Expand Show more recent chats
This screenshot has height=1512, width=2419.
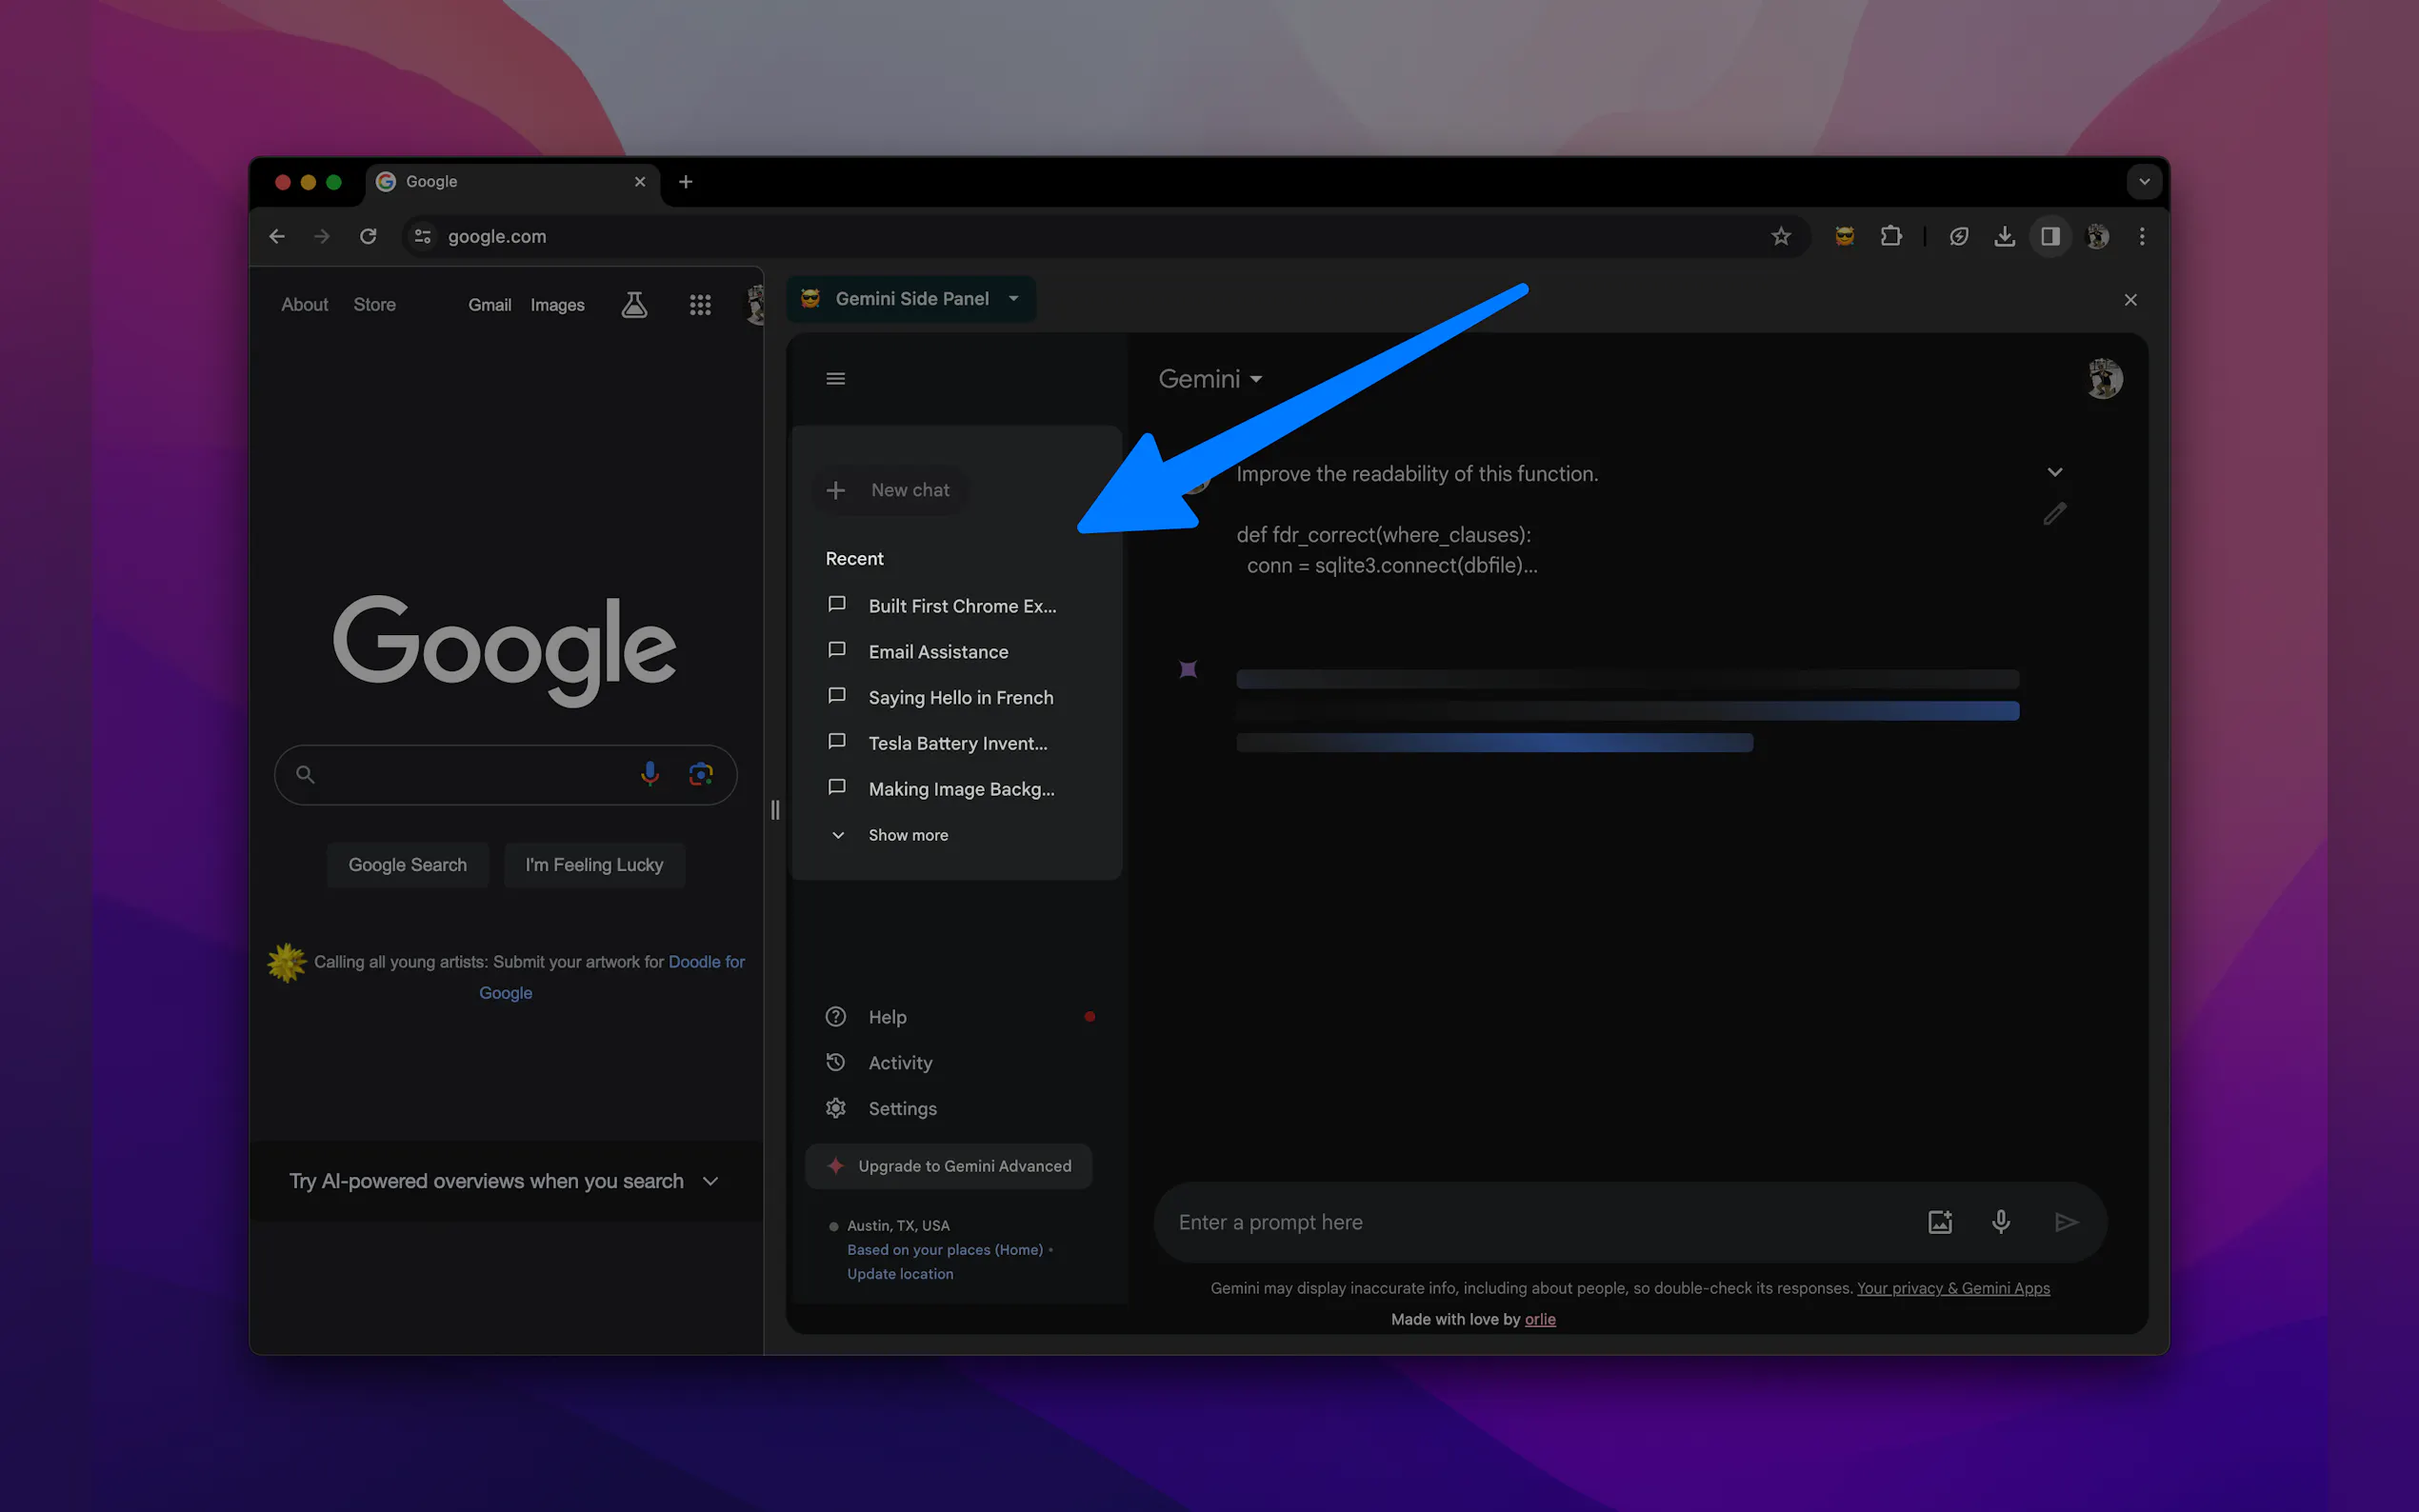(907, 835)
